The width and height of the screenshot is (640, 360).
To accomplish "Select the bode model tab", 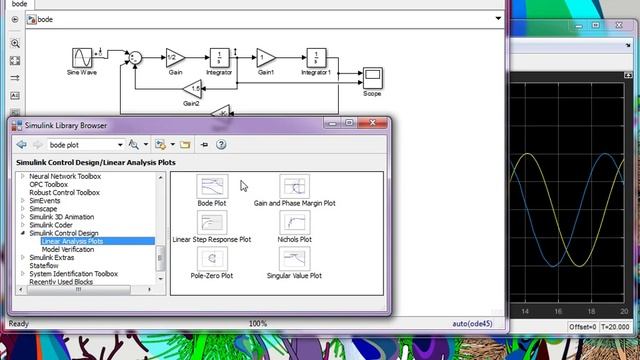I will [19, 4].
